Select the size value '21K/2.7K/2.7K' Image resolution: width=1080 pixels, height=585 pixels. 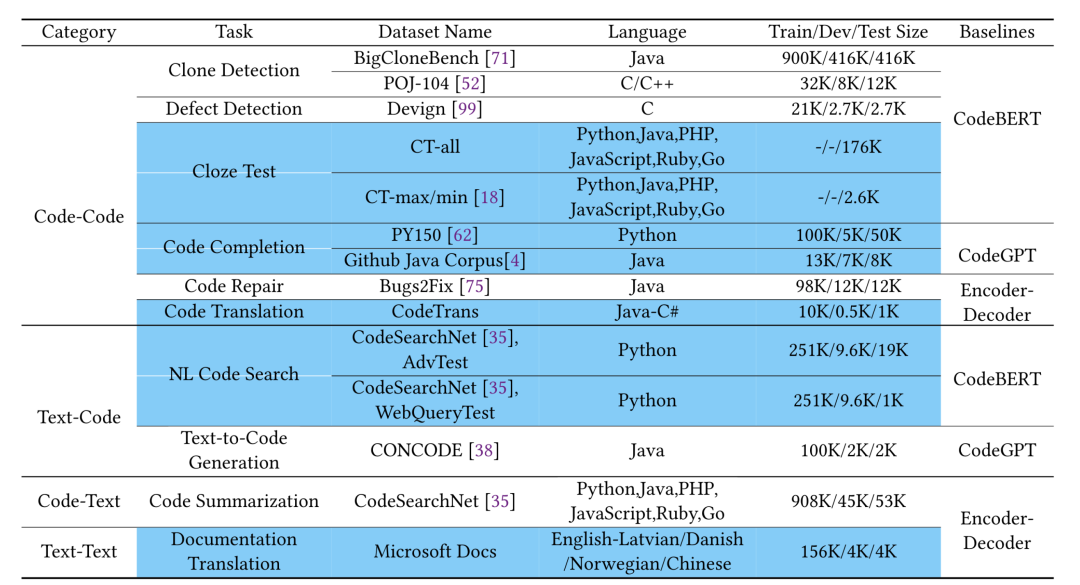tap(848, 109)
